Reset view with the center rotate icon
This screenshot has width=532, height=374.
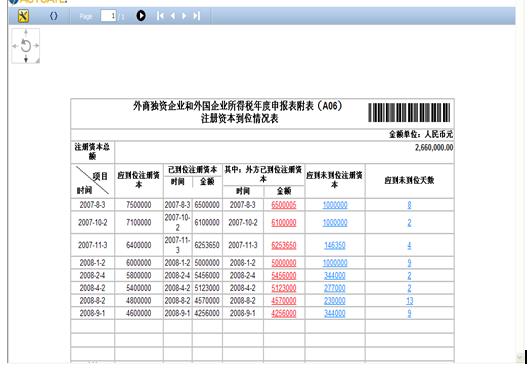tap(26, 46)
